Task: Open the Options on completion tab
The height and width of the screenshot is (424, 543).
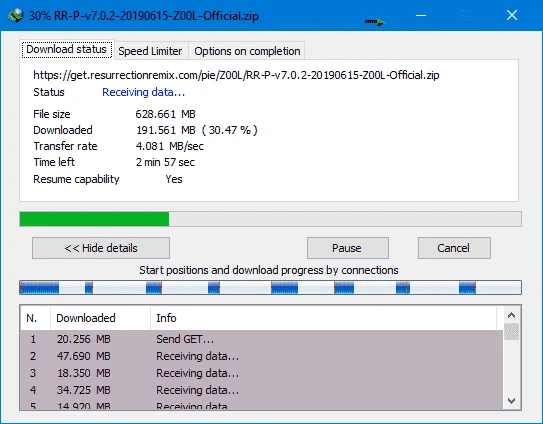Action: tap(247, 51)
